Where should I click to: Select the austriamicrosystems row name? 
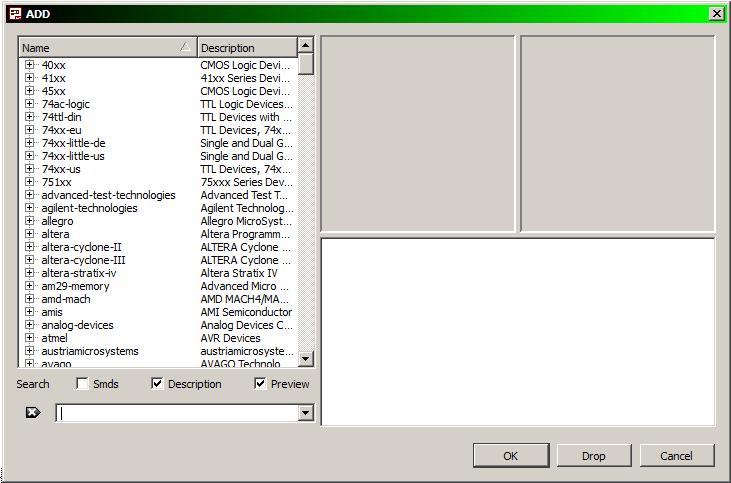pyautogui.click(x=90, y=351)
